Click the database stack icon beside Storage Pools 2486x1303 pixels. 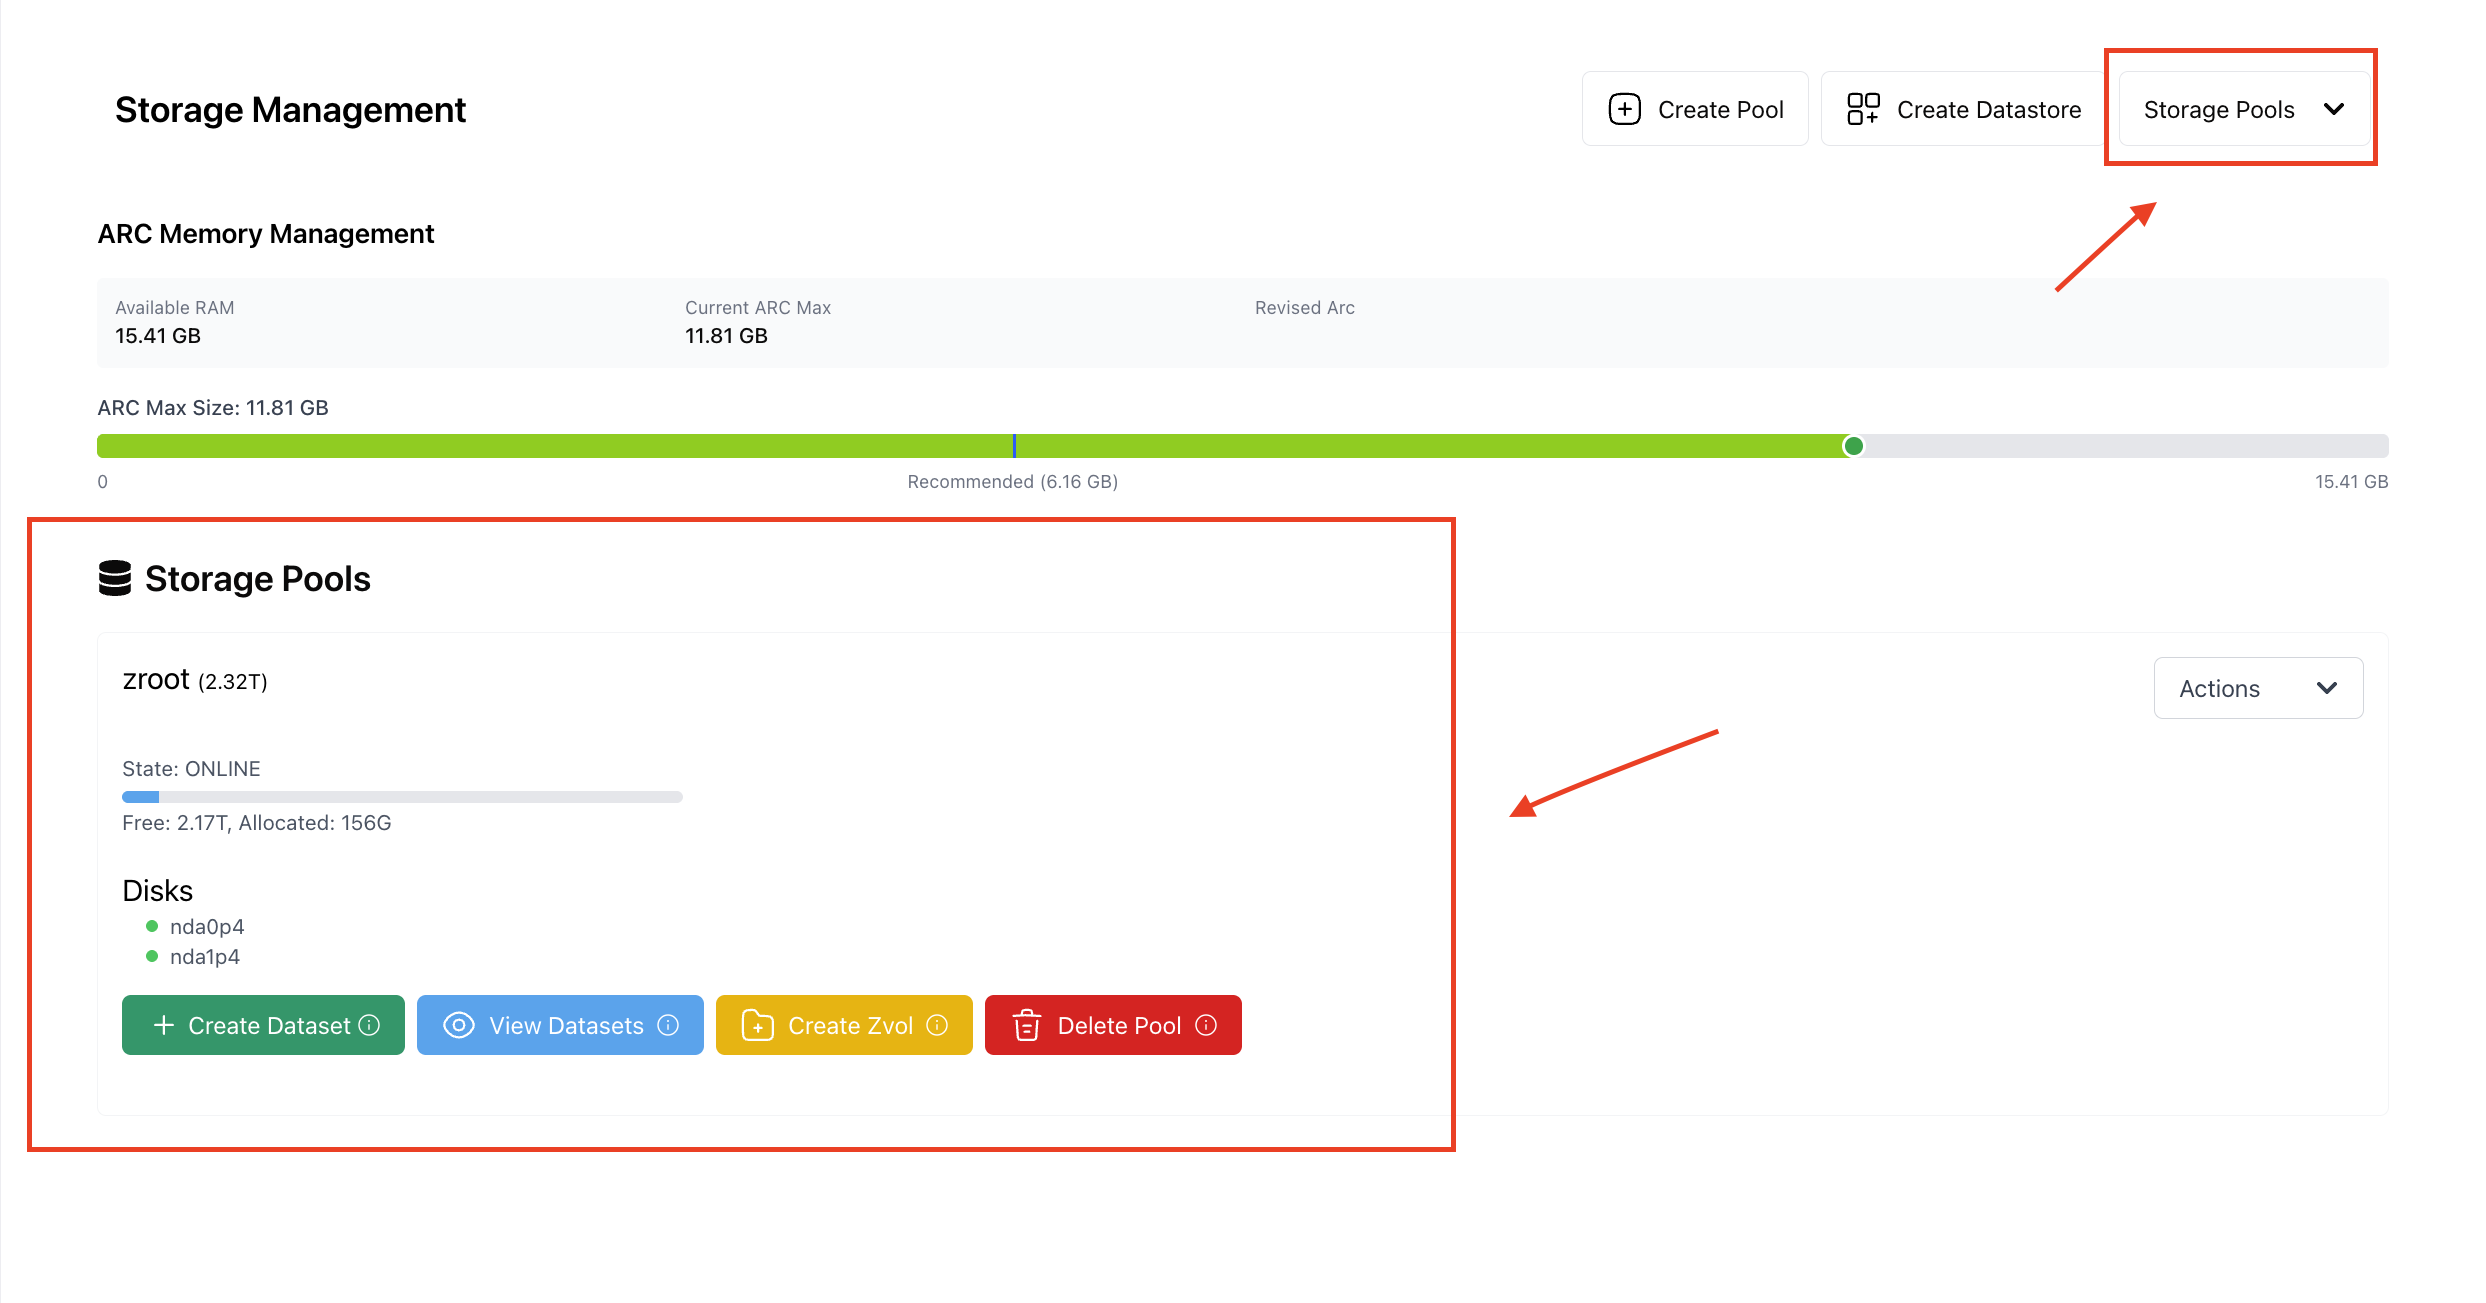pyautogui.click(x=115, y=578)
